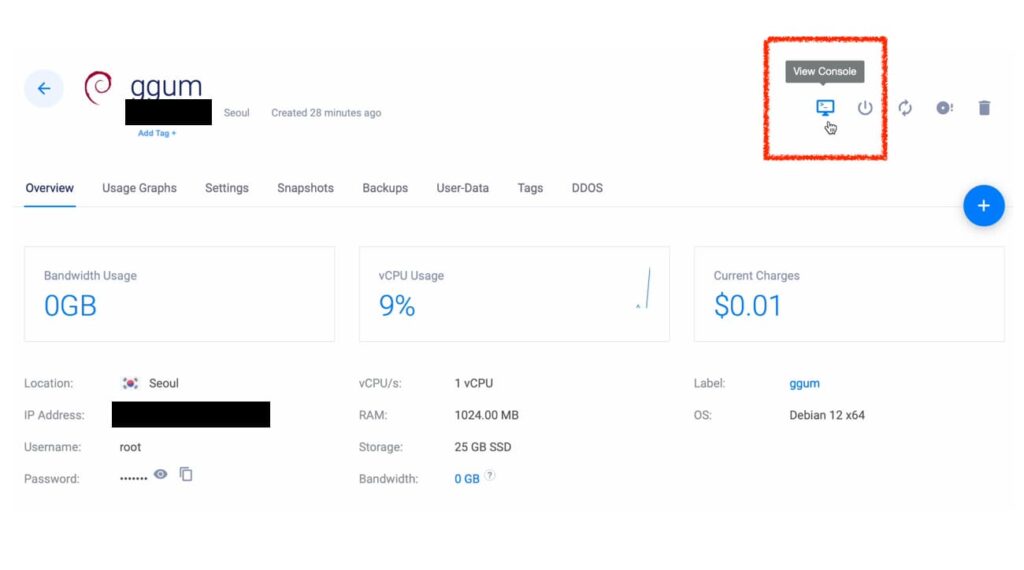Screen dimensions: 1024x570
Task: Click the server restart icon
Action: 905,108
